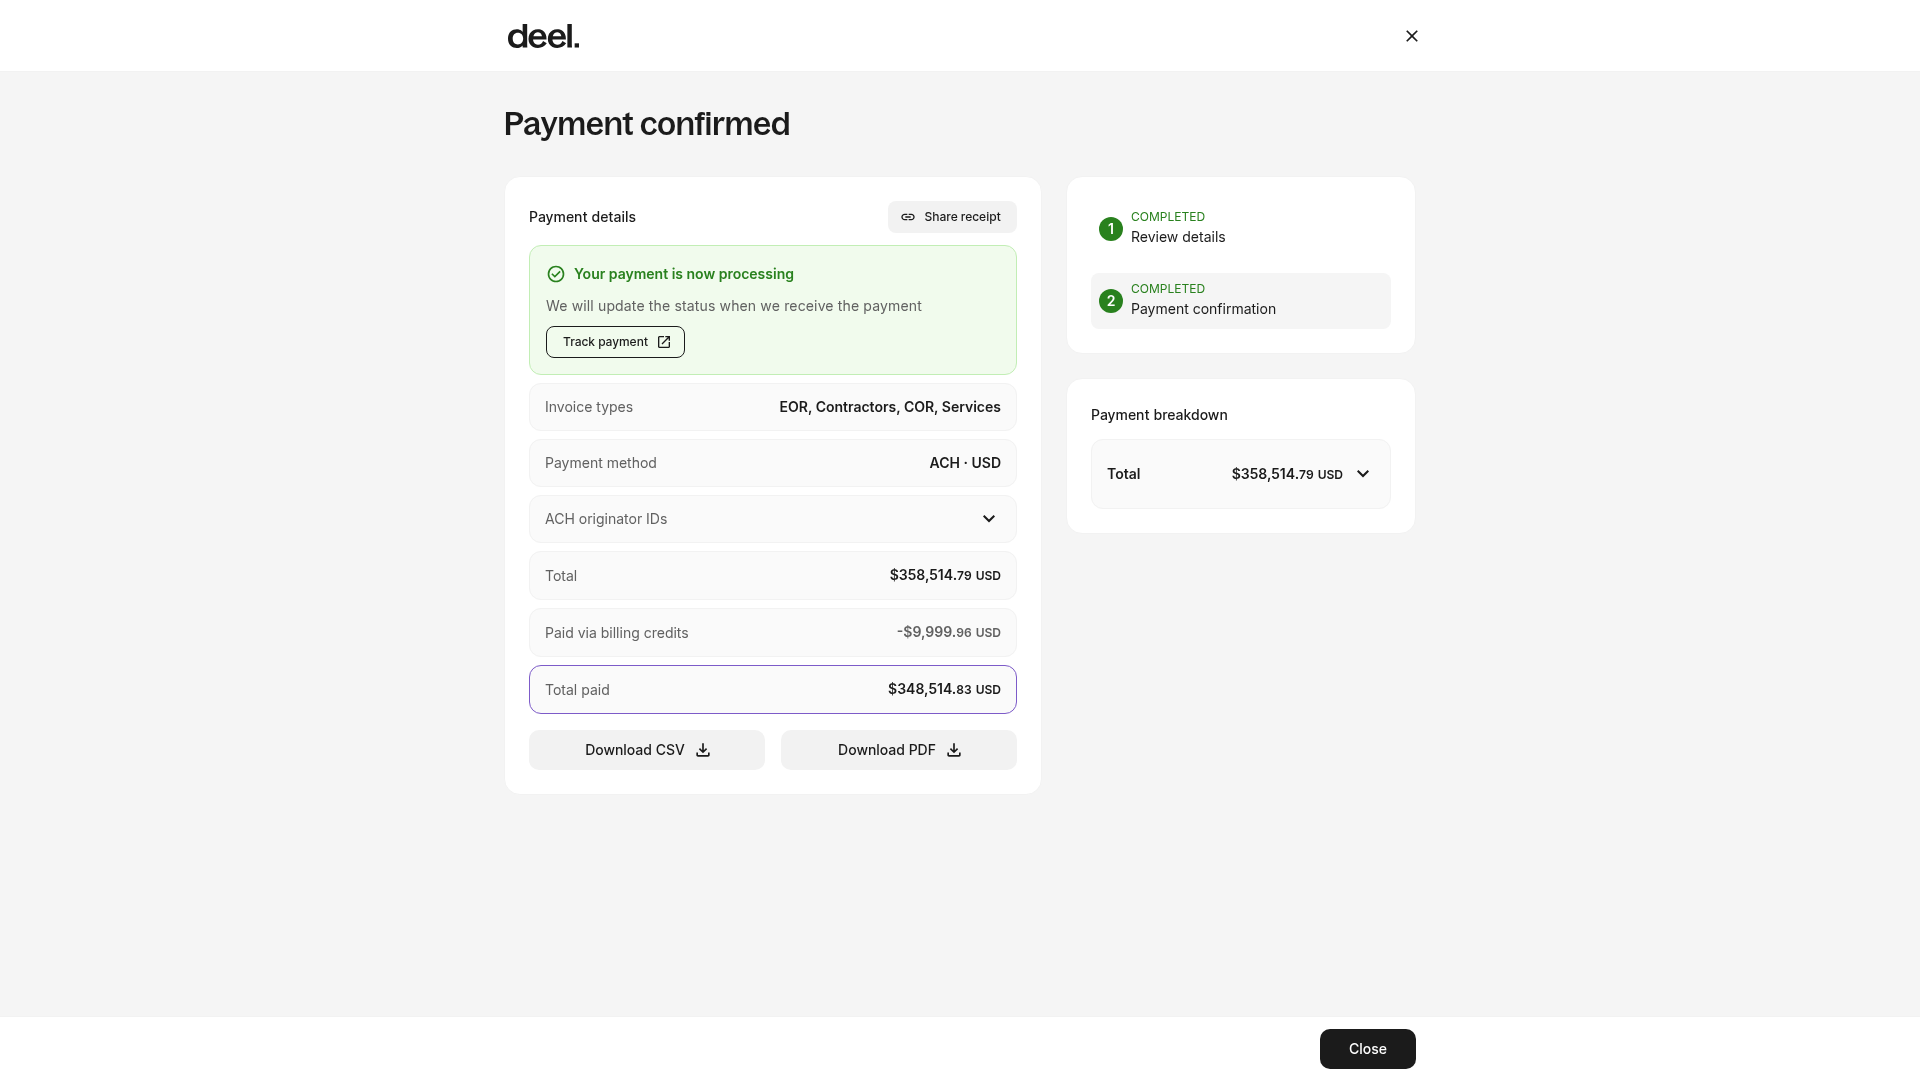
Task: Expand the Payment breakdown Total chevron
Action: click(x=1362, y=474)
